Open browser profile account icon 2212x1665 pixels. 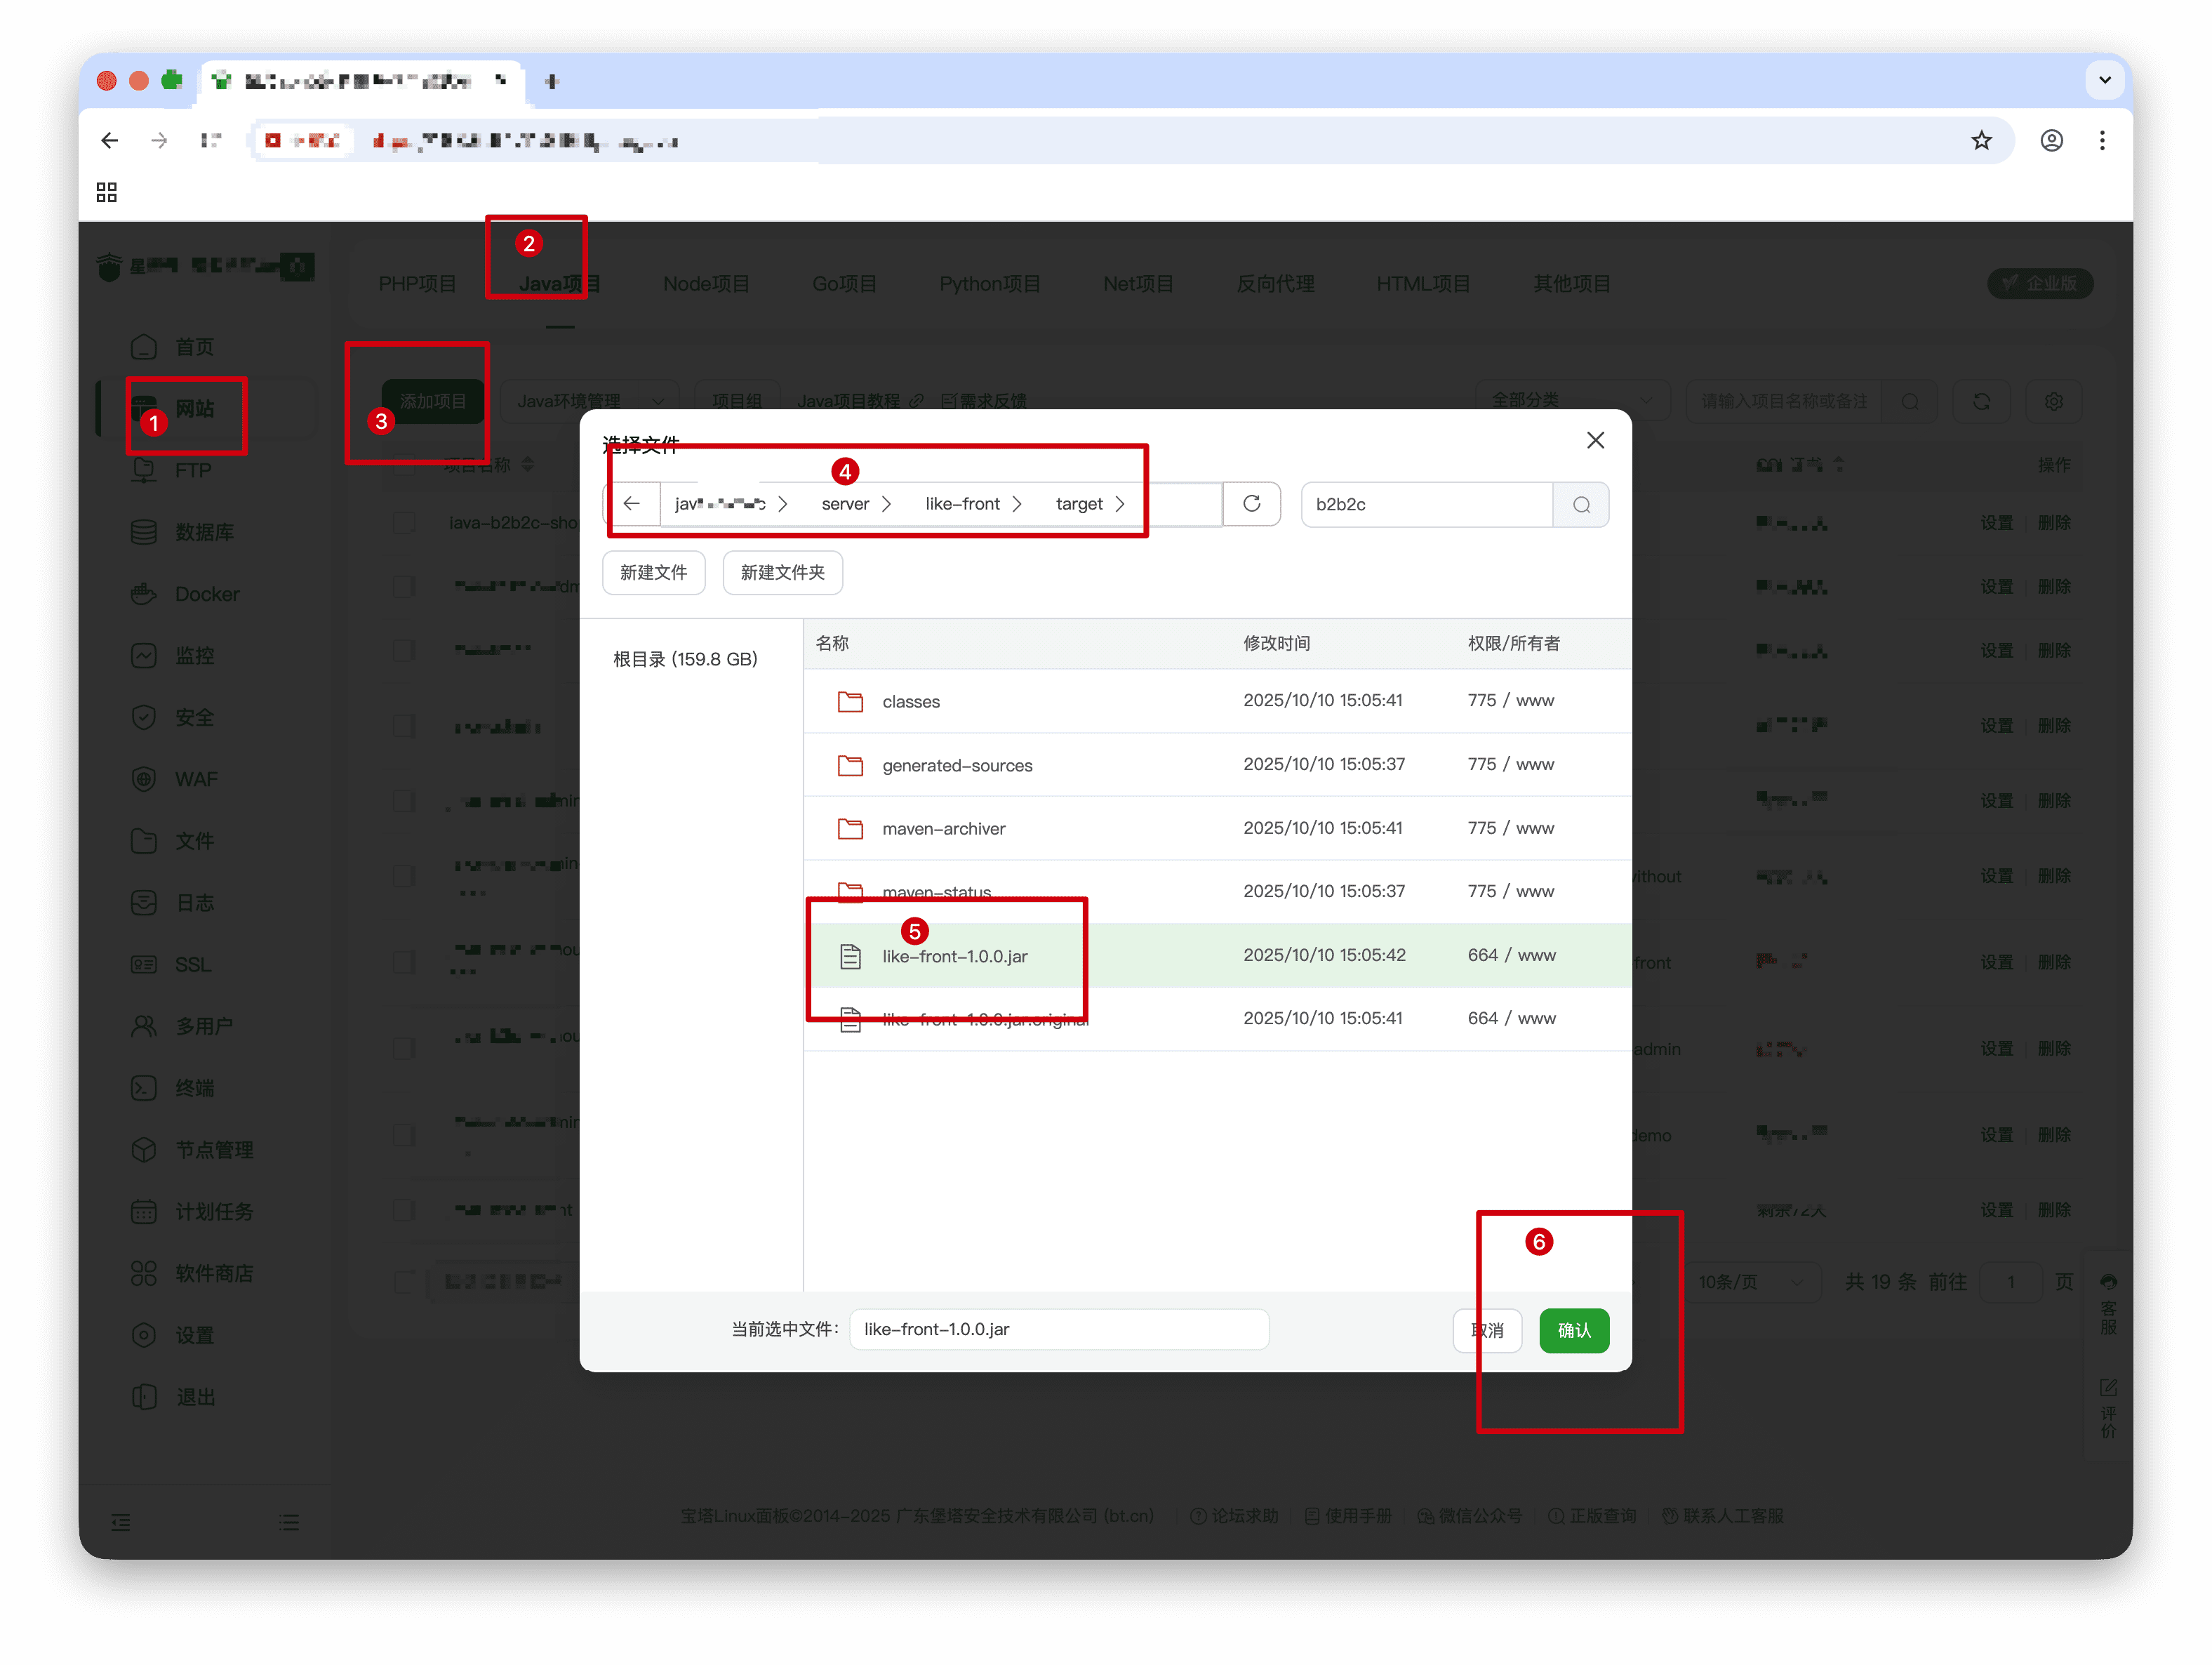pos(2051,141)
